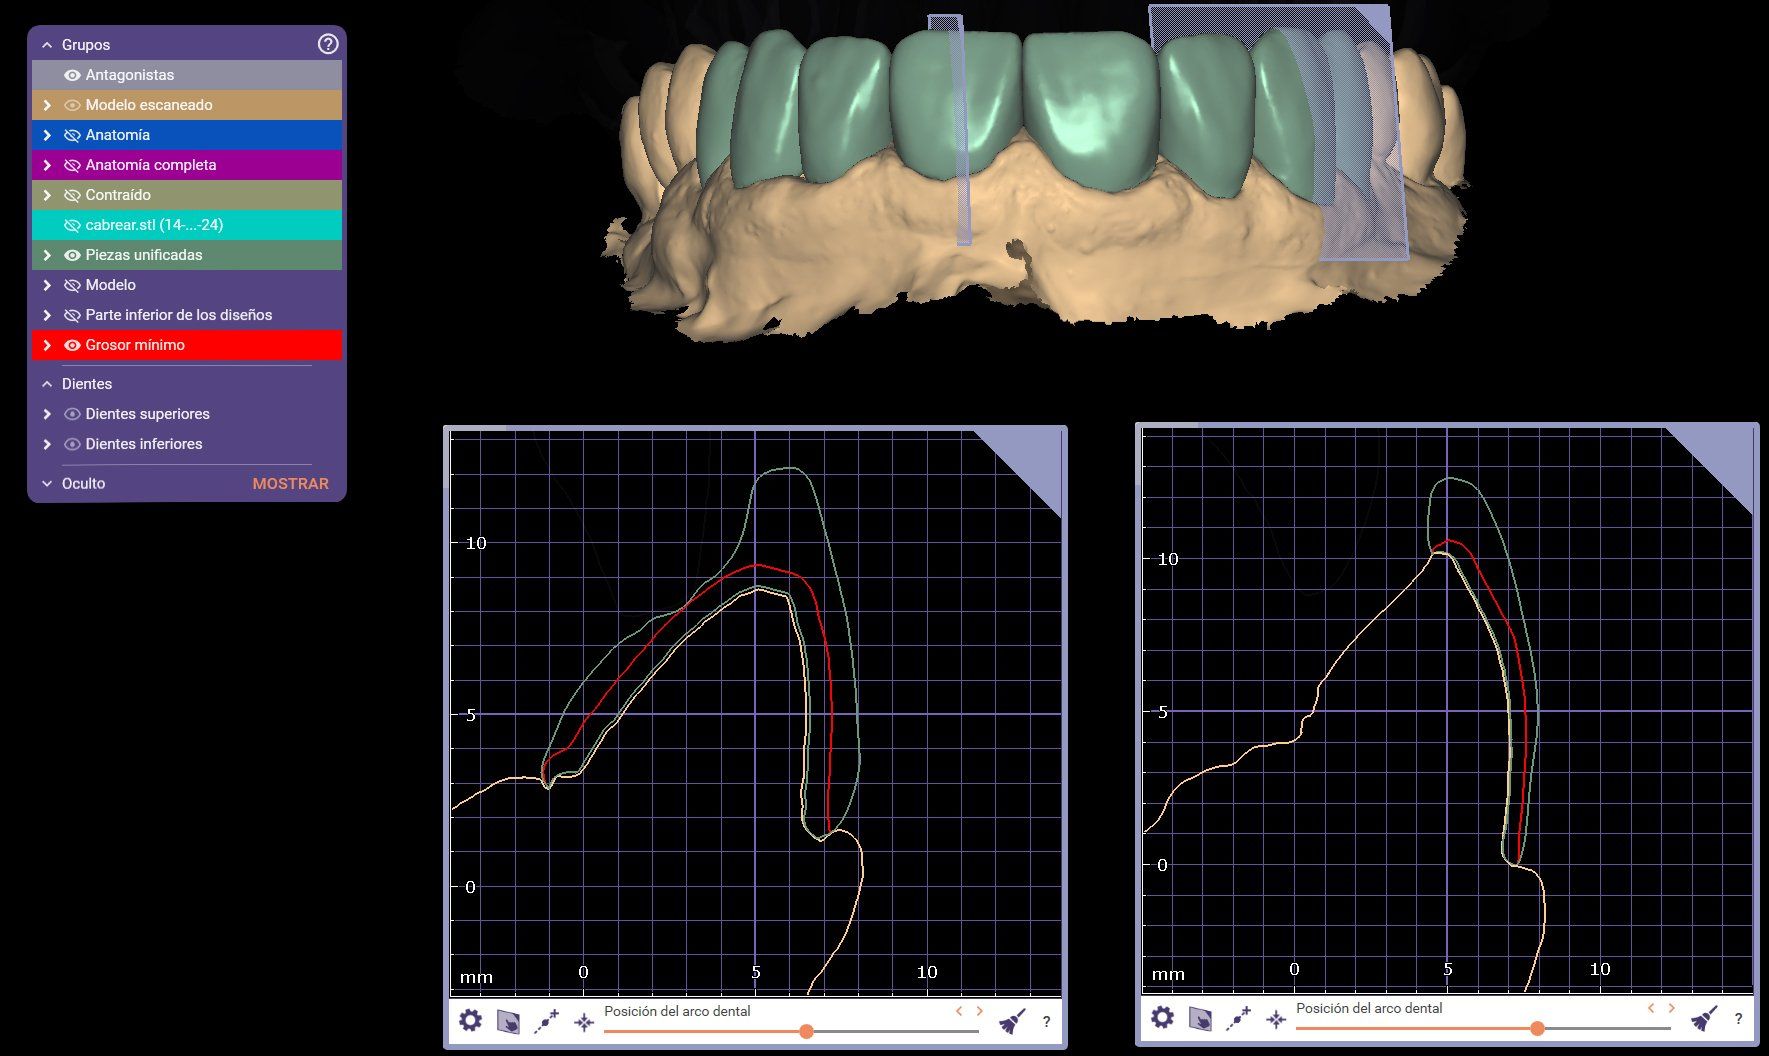Click arch position slider handle in left view

pyautogui.click(x=806, y=1031)
